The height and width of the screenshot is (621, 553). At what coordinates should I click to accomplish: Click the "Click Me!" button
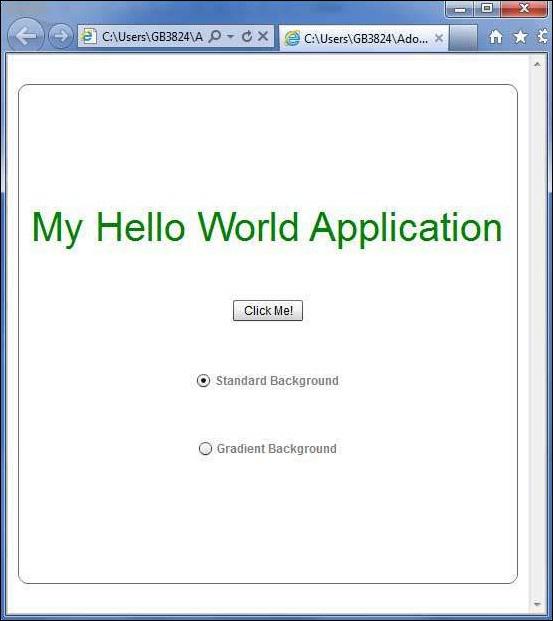(268, 310)
